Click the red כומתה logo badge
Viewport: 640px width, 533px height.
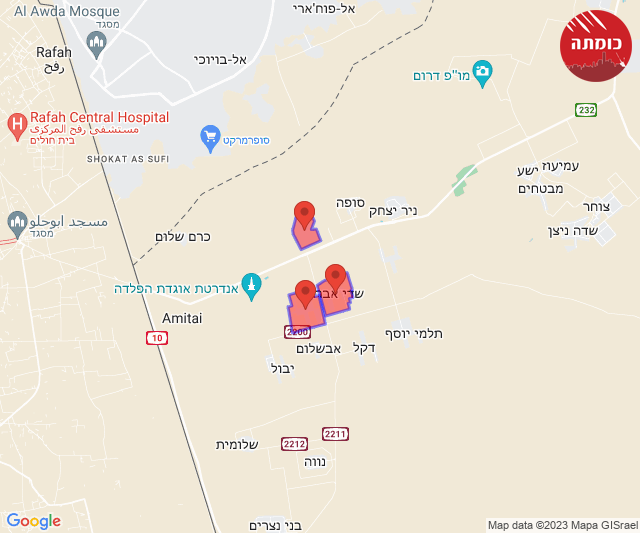click(596, 46)
